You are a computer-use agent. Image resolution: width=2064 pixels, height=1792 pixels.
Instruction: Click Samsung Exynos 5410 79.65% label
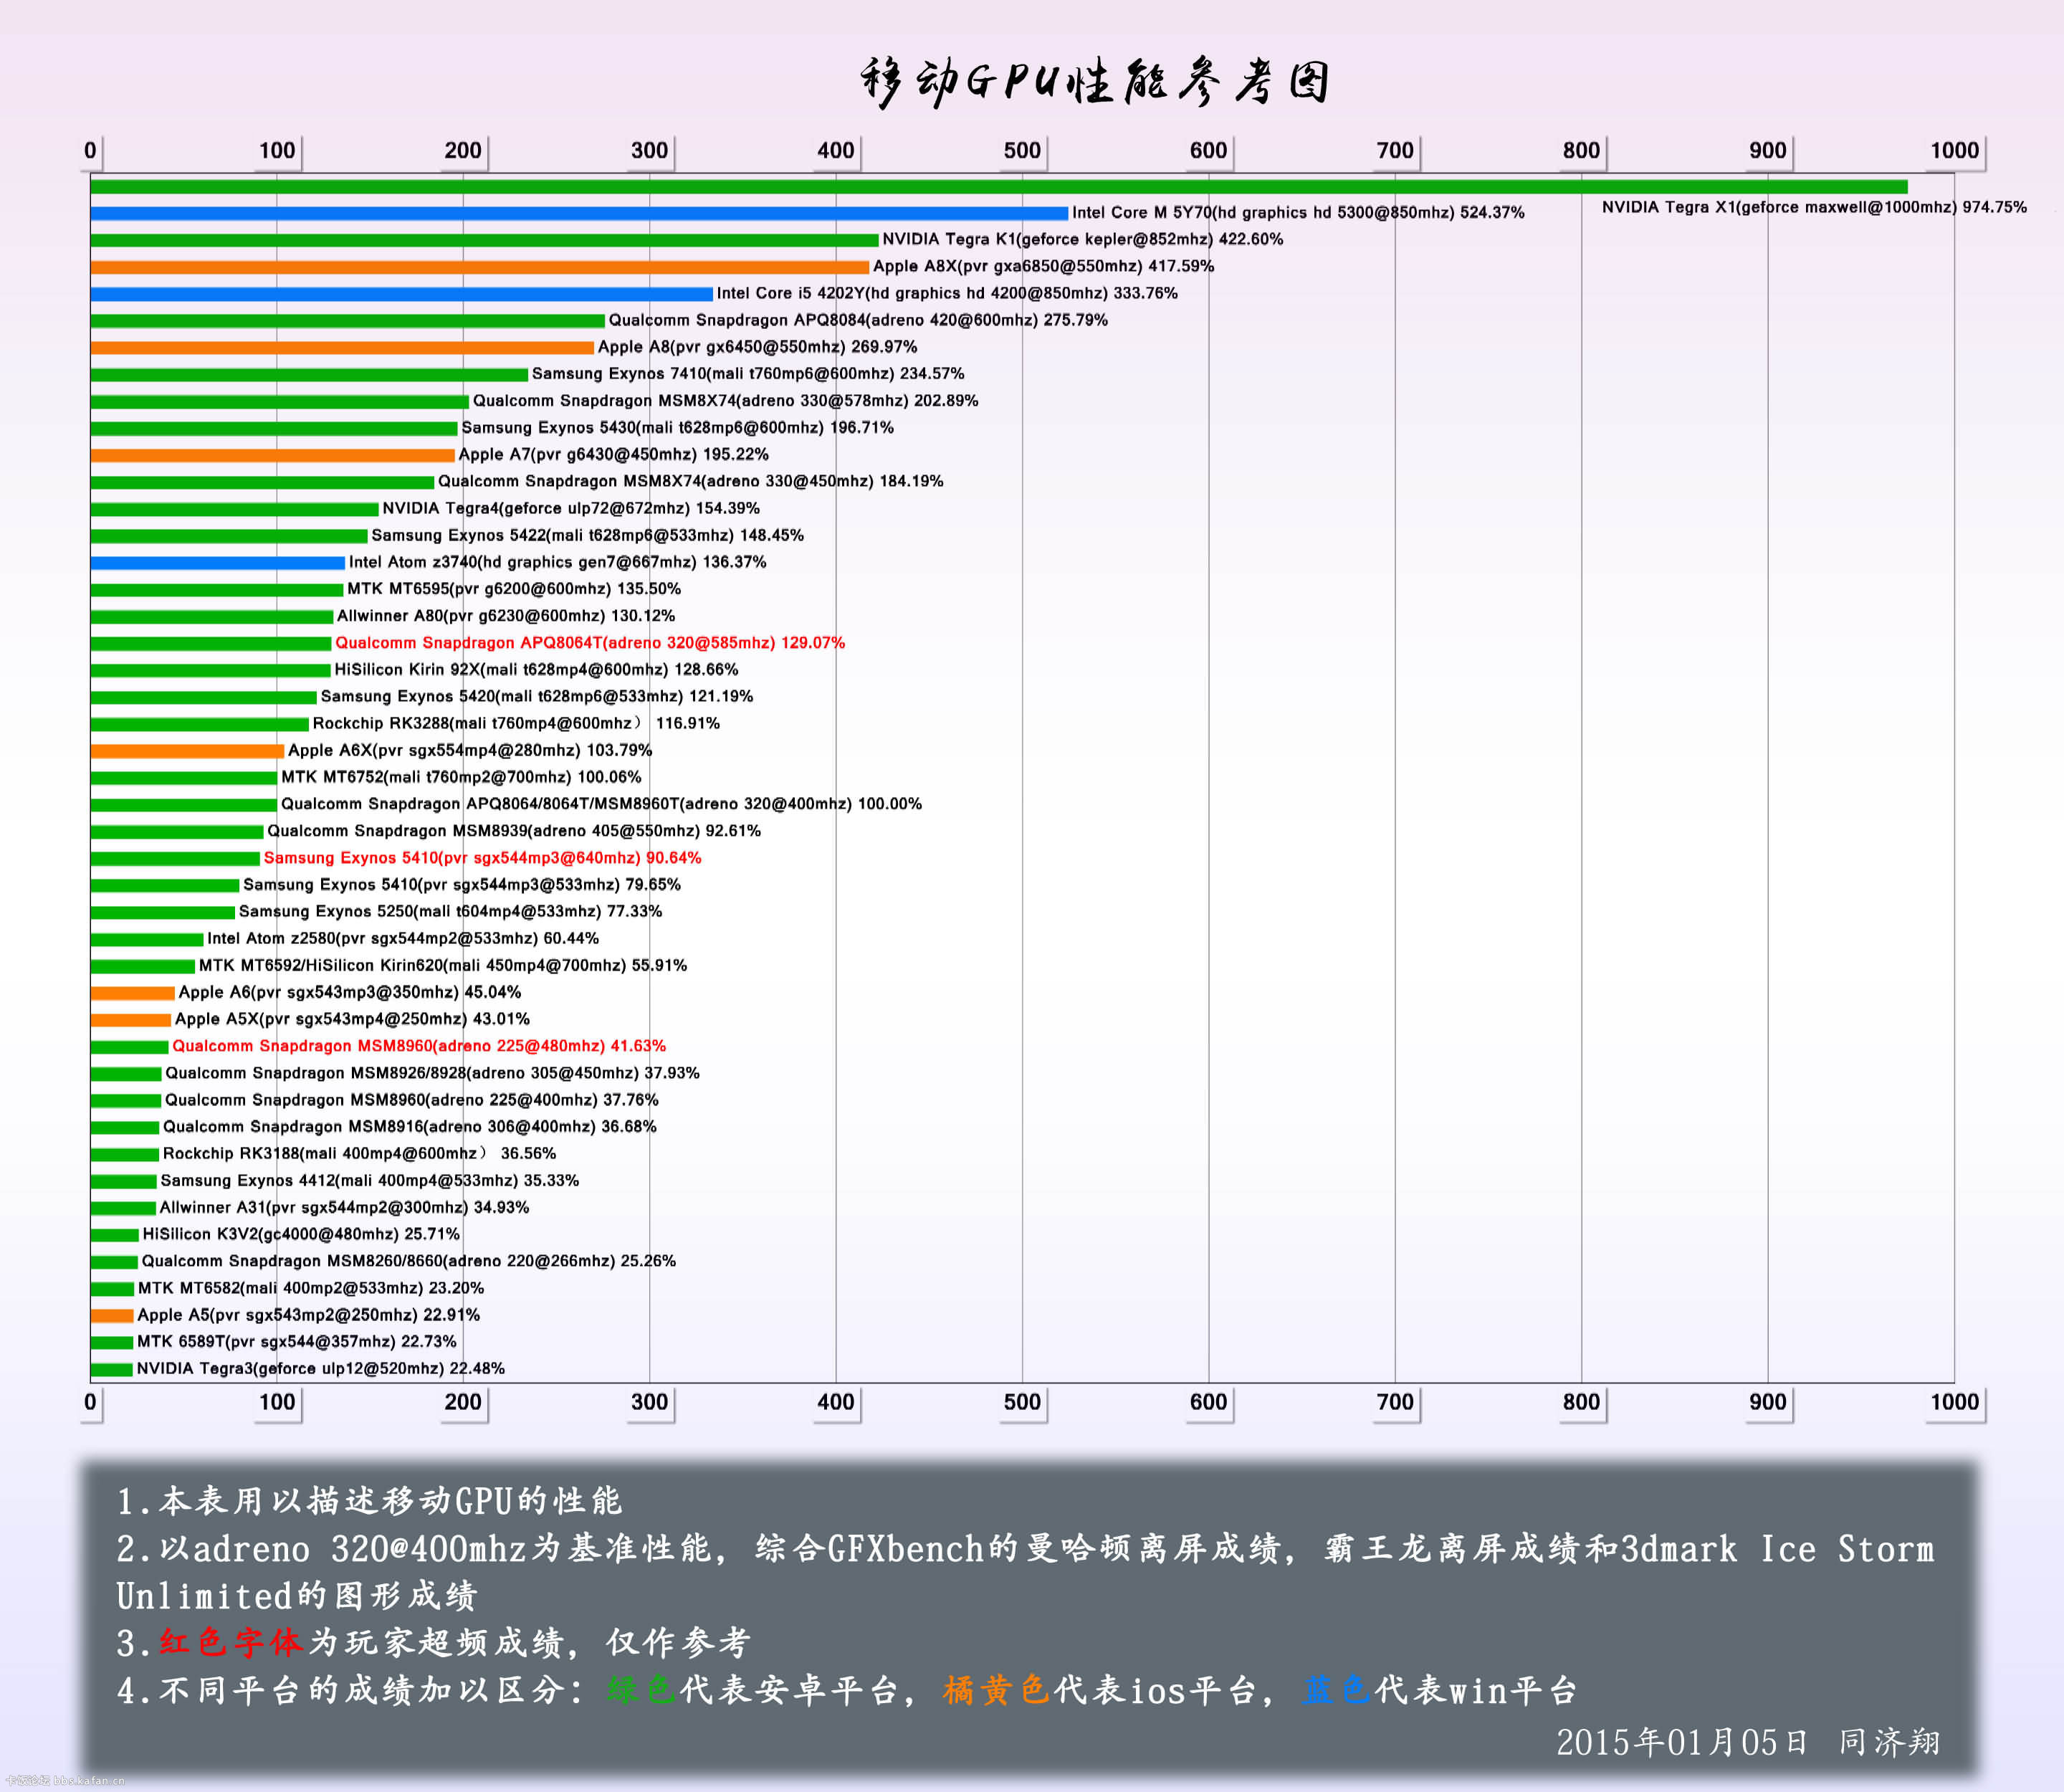click(x=462, y=885)
